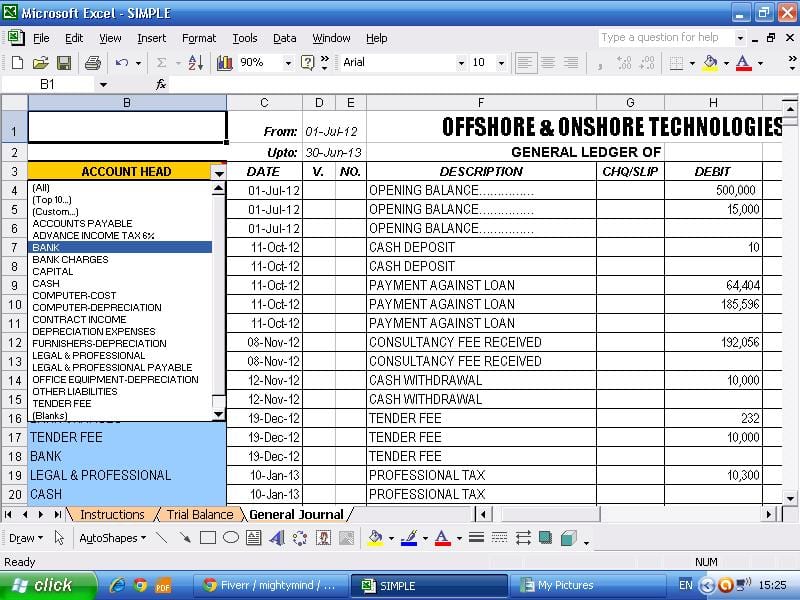Switch to the Trial Balance sheet
This screenshot has height=600, width=800.
(201, 515)
